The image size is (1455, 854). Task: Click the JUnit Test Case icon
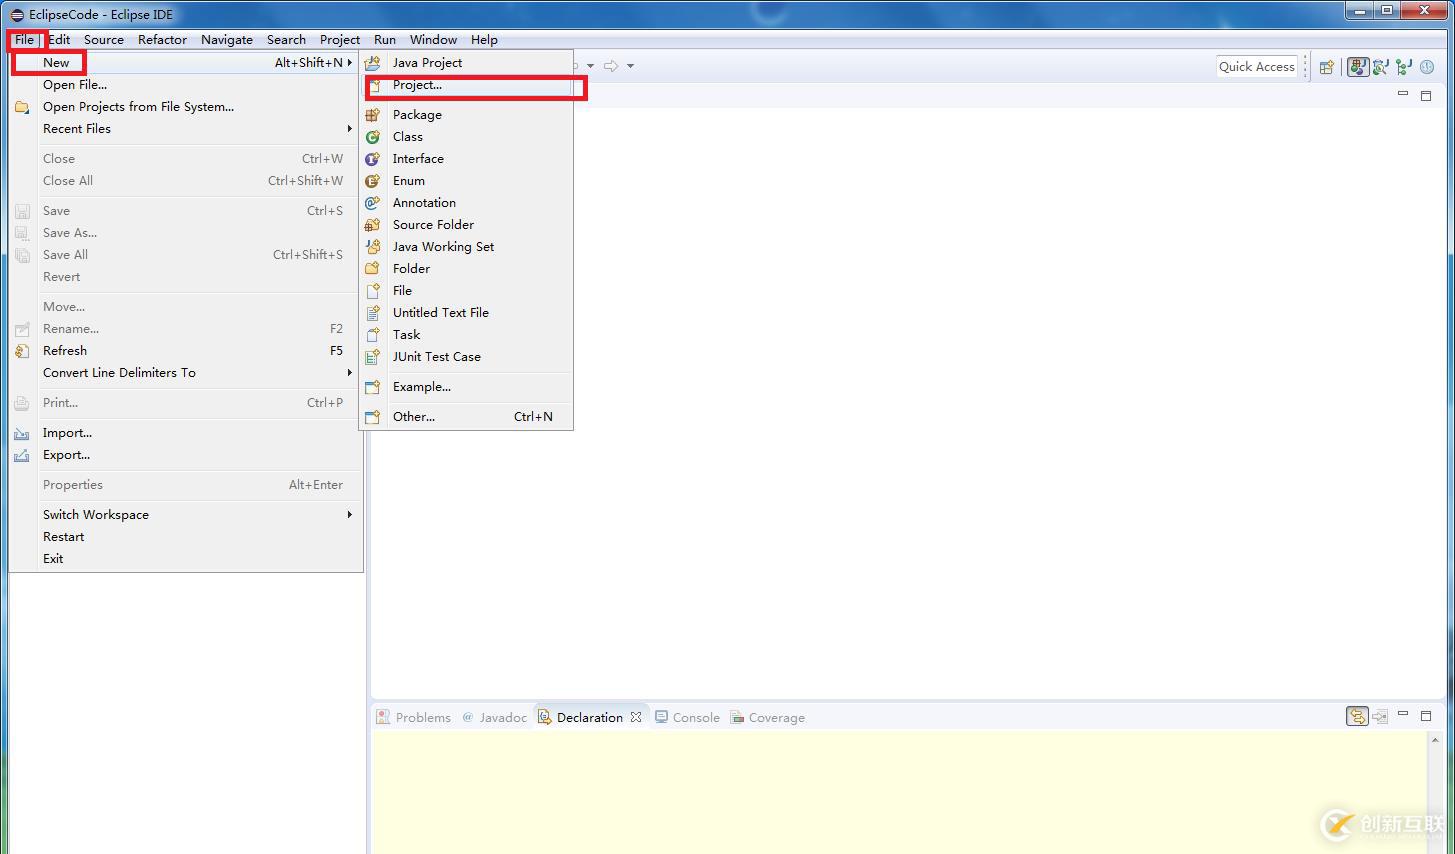pos(373,357)
